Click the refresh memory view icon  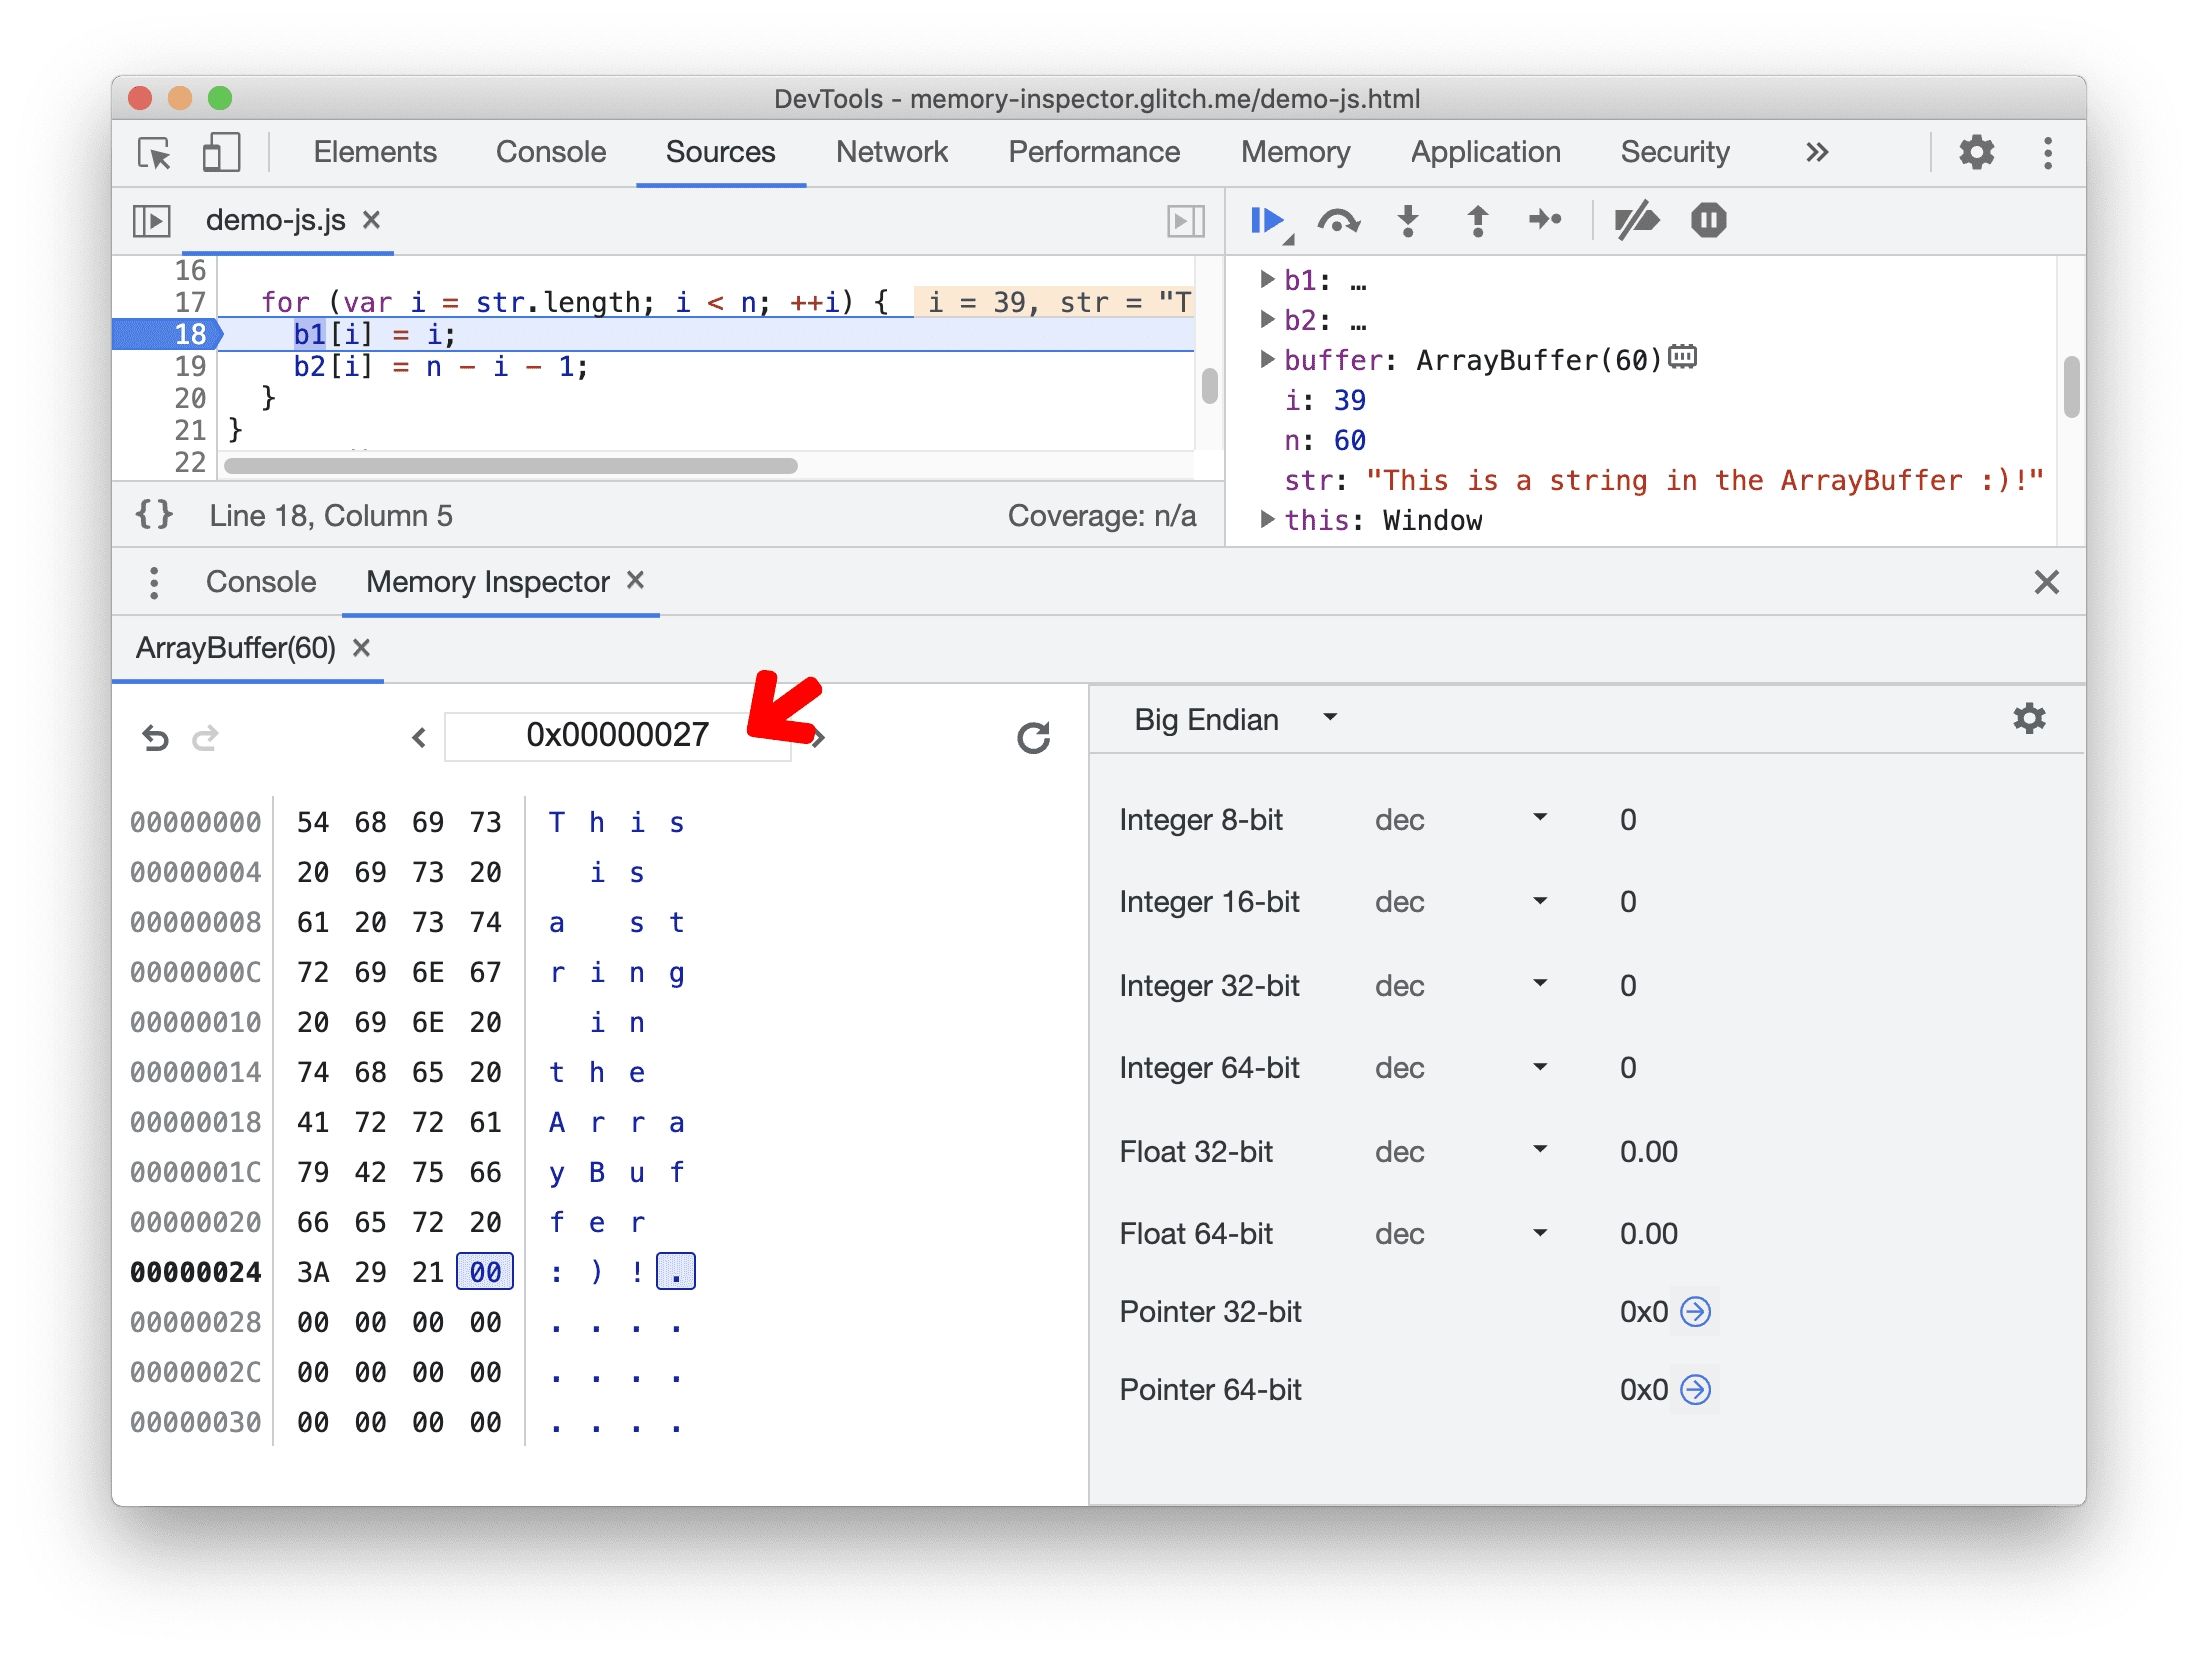[x=1034, y=735]
